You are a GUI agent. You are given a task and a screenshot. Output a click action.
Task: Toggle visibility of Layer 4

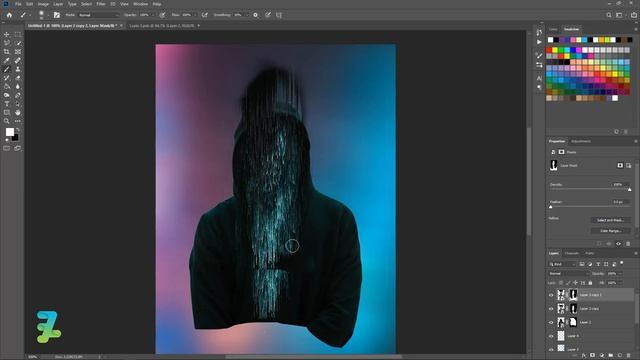pos(551,336)
